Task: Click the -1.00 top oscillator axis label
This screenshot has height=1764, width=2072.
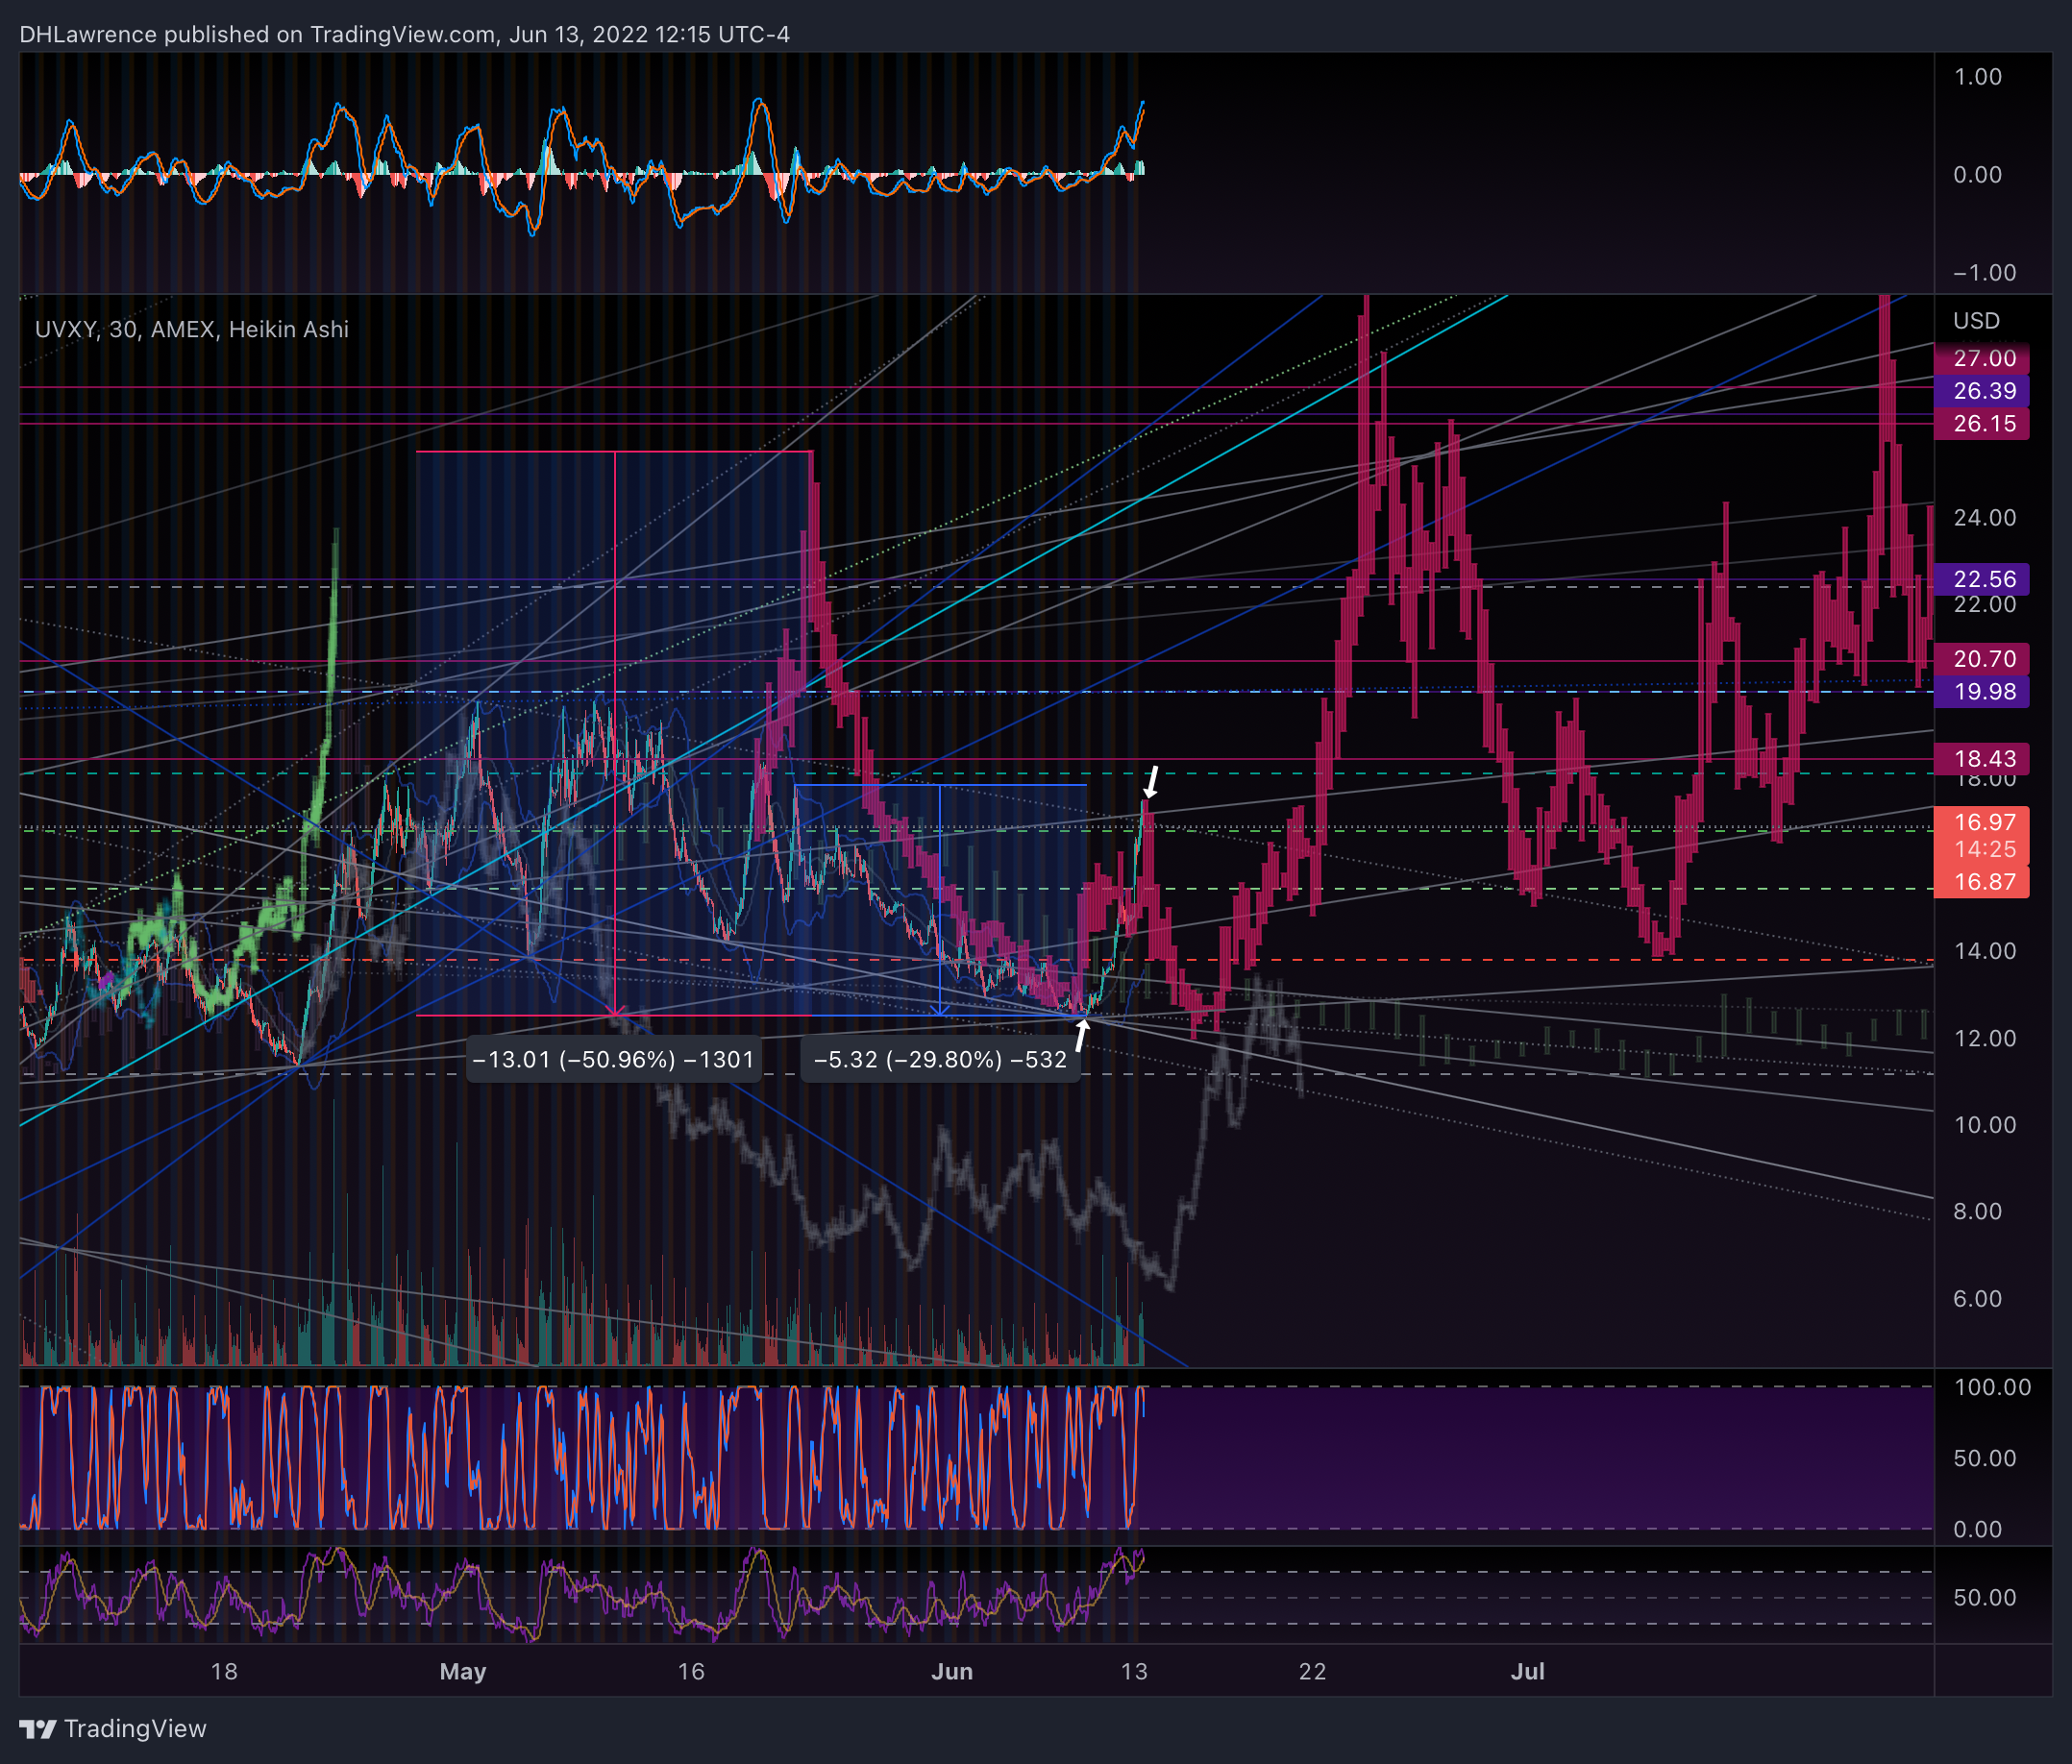Action: [1985, 273]
